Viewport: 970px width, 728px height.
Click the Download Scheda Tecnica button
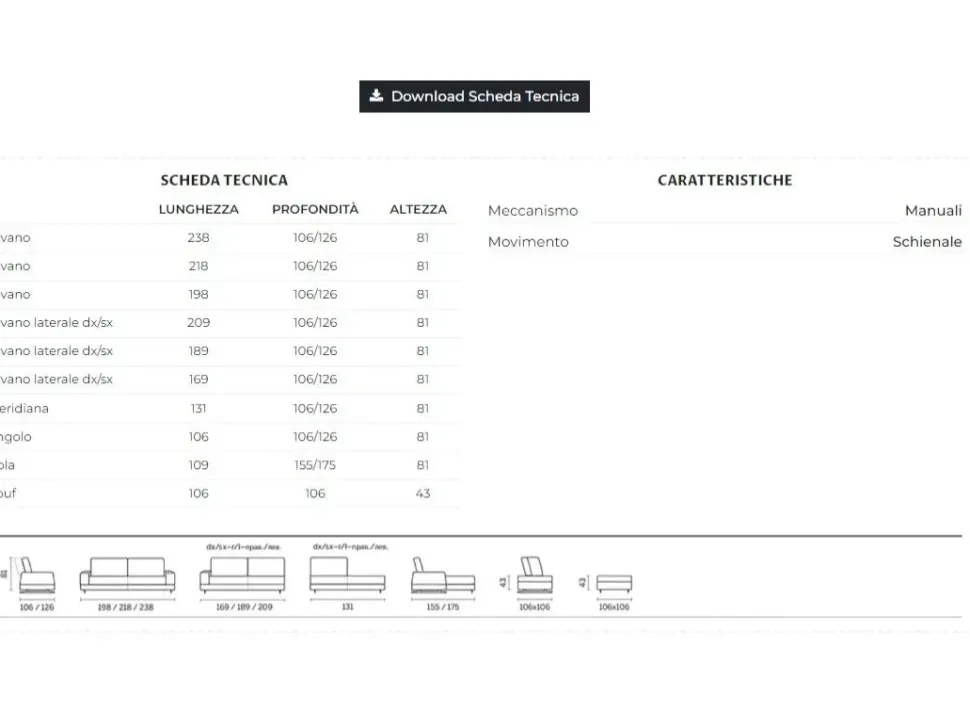point(474,96)
